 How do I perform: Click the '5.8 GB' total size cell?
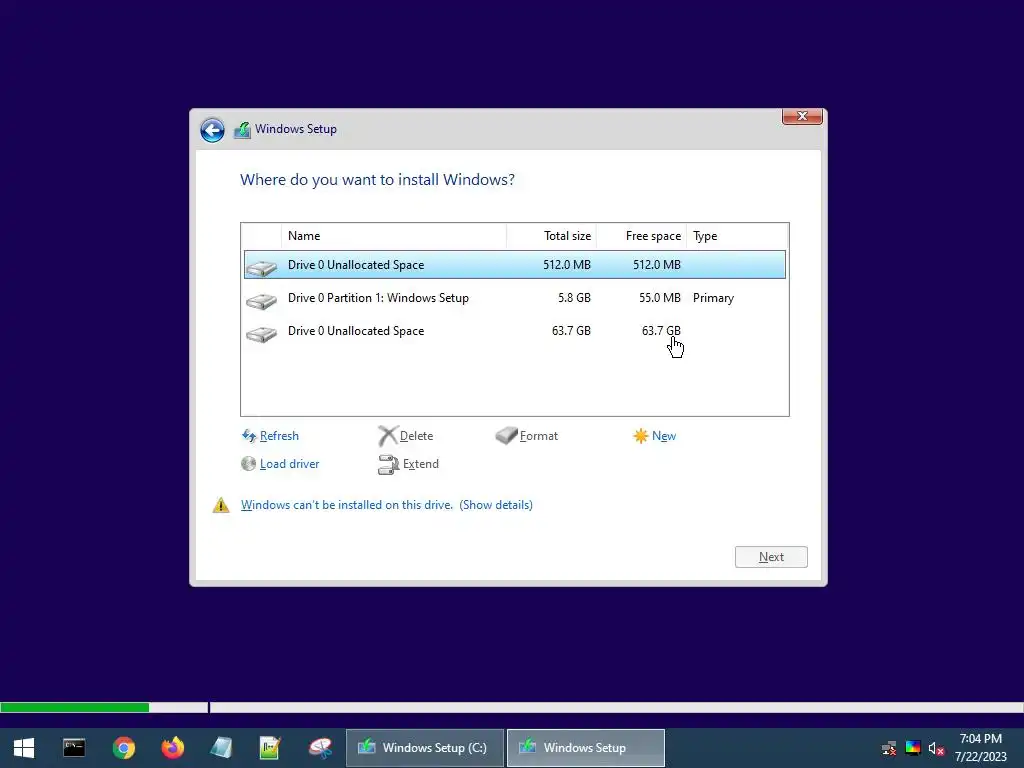tap(574, 298)
